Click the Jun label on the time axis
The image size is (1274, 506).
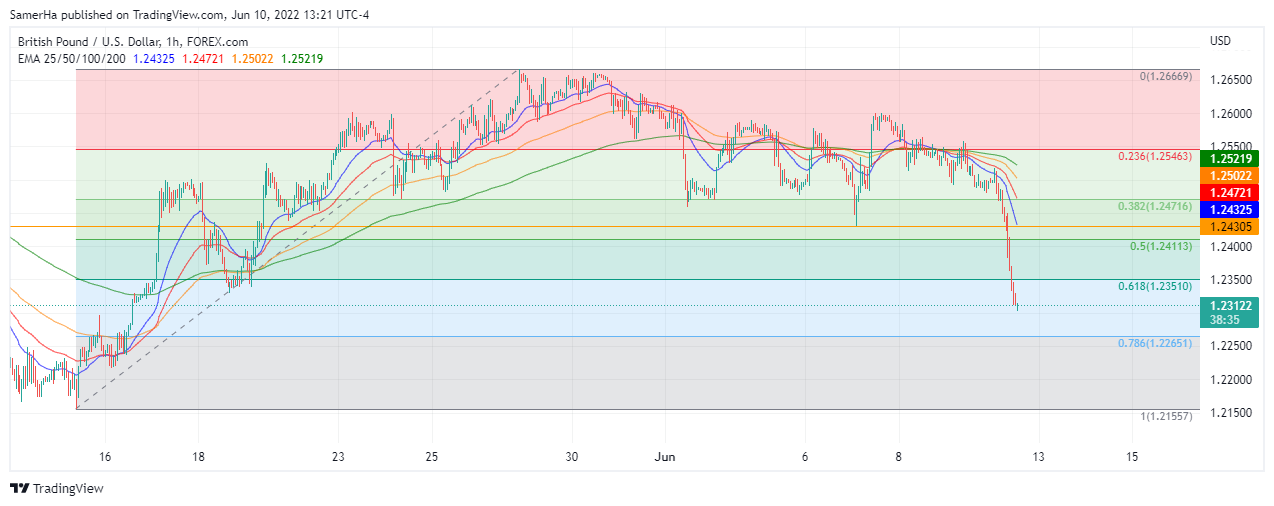click(664, 456)
